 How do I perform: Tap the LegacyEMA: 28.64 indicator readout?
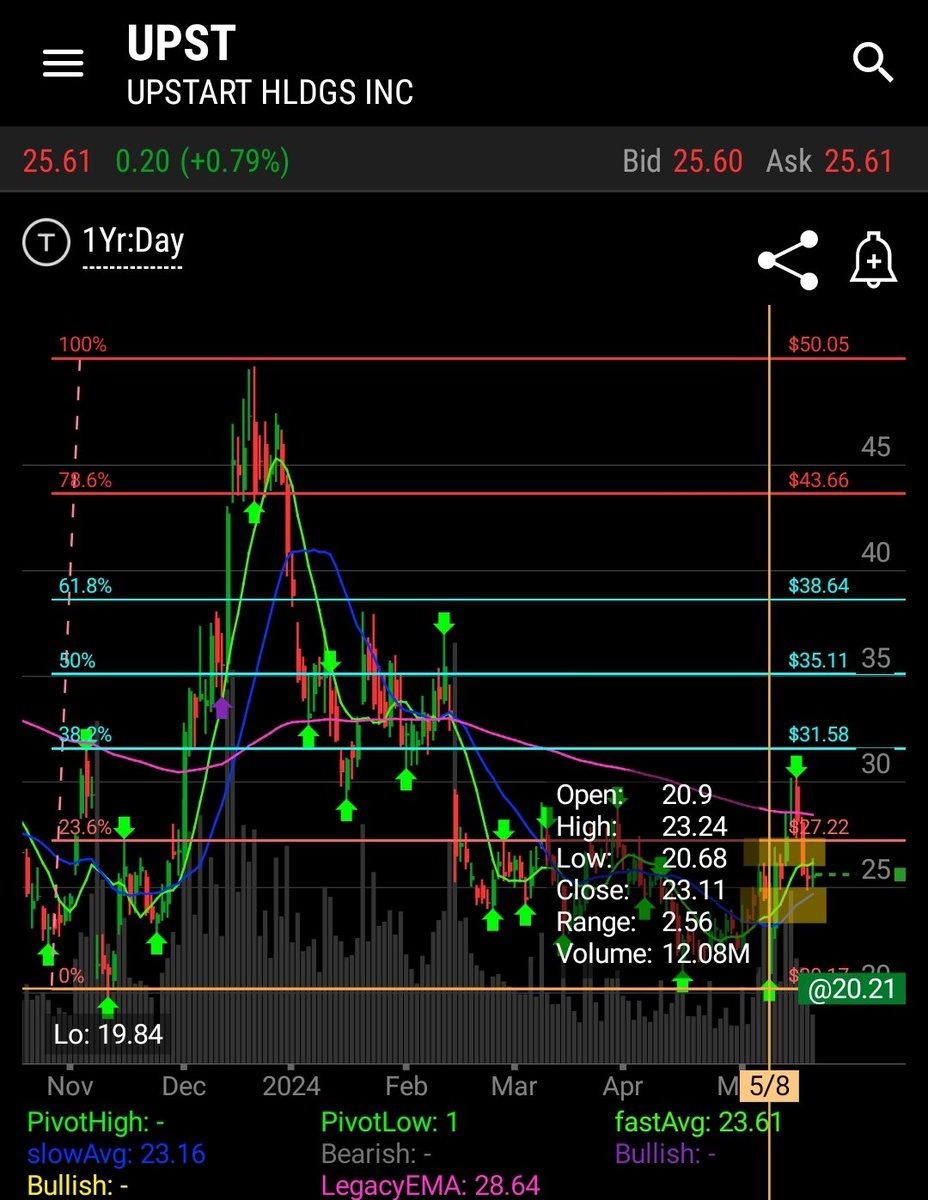pyautogui.click(x=430, y=1186)
